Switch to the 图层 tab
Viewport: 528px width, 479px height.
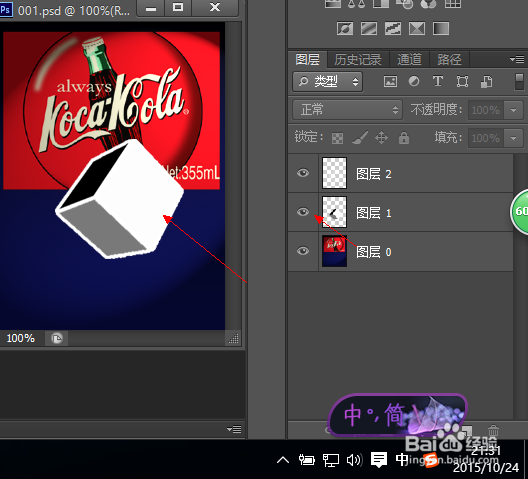tap(307, 60)
